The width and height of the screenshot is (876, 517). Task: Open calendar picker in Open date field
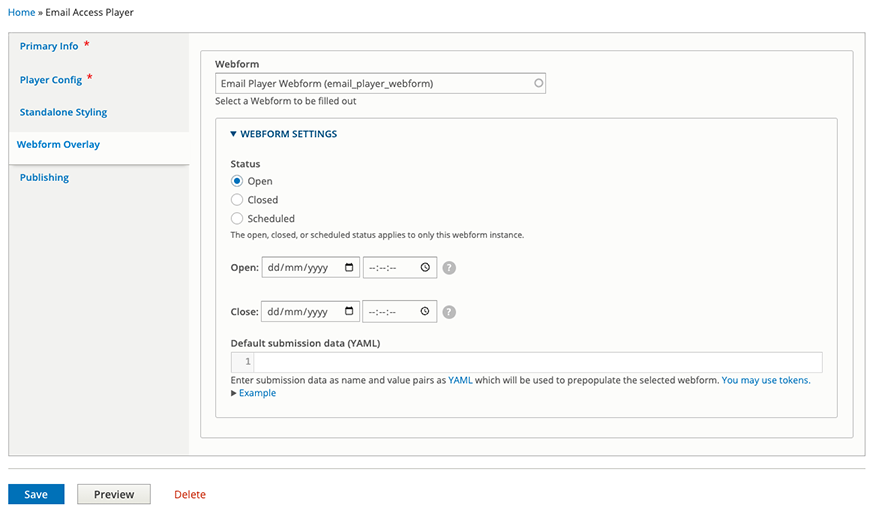349,267
